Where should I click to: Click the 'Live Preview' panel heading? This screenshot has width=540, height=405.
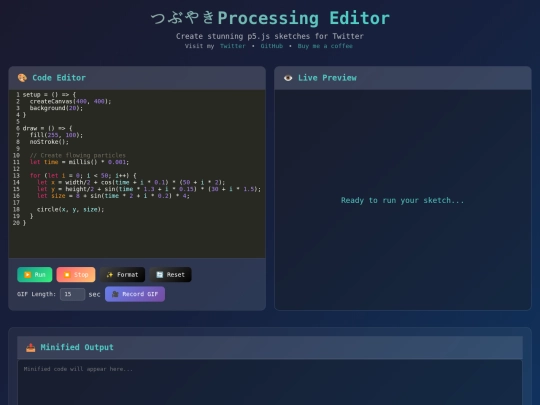coord(327,78)
